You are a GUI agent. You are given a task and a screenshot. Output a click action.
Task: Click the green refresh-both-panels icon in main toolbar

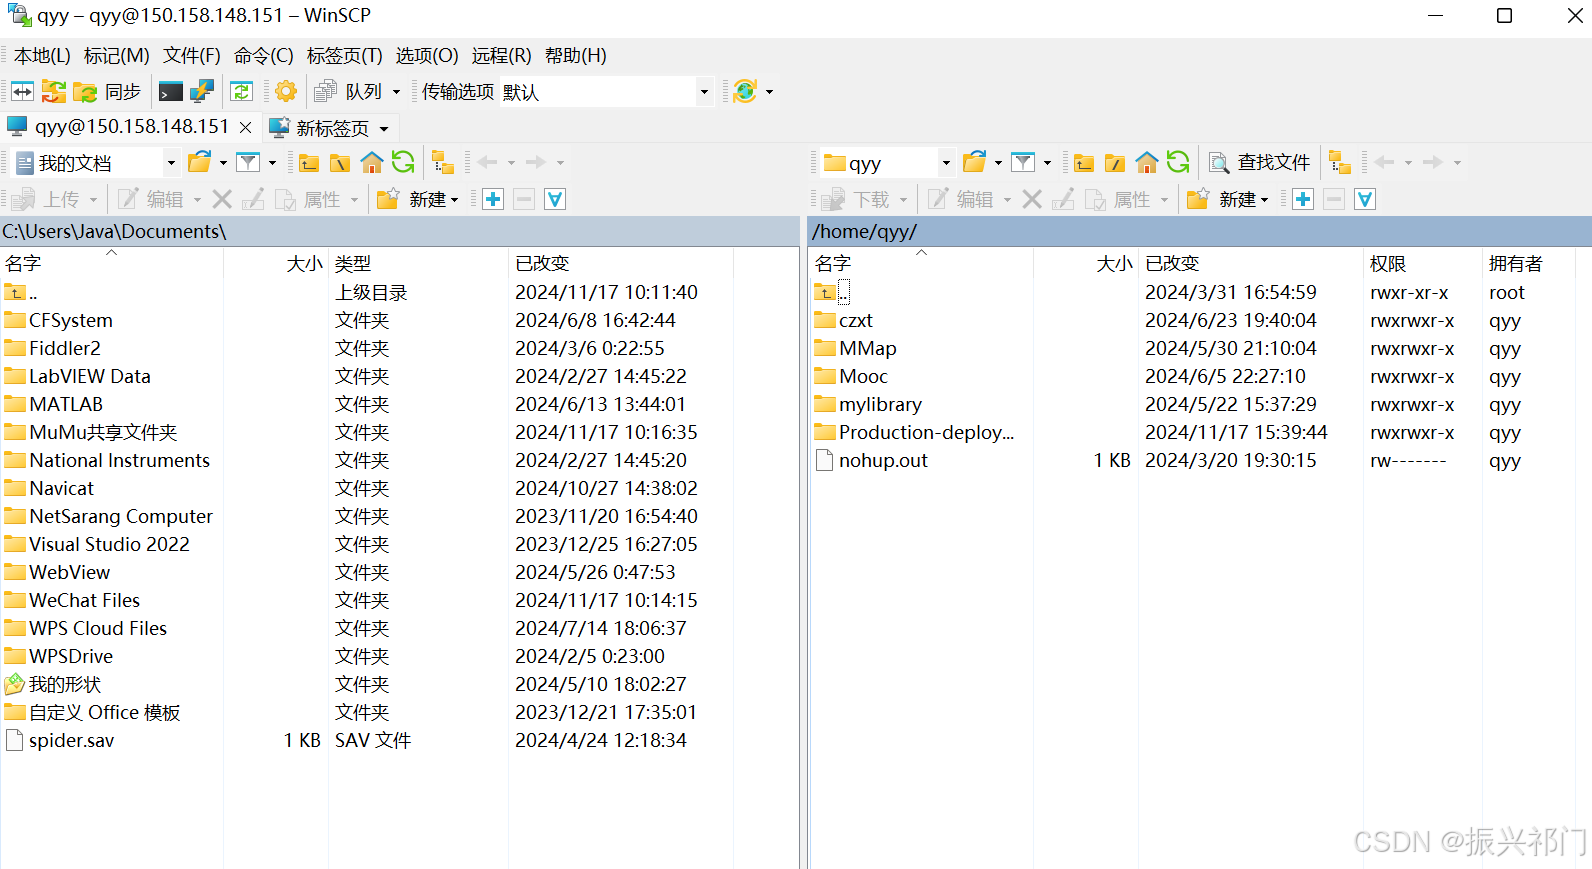pos(241,92)
